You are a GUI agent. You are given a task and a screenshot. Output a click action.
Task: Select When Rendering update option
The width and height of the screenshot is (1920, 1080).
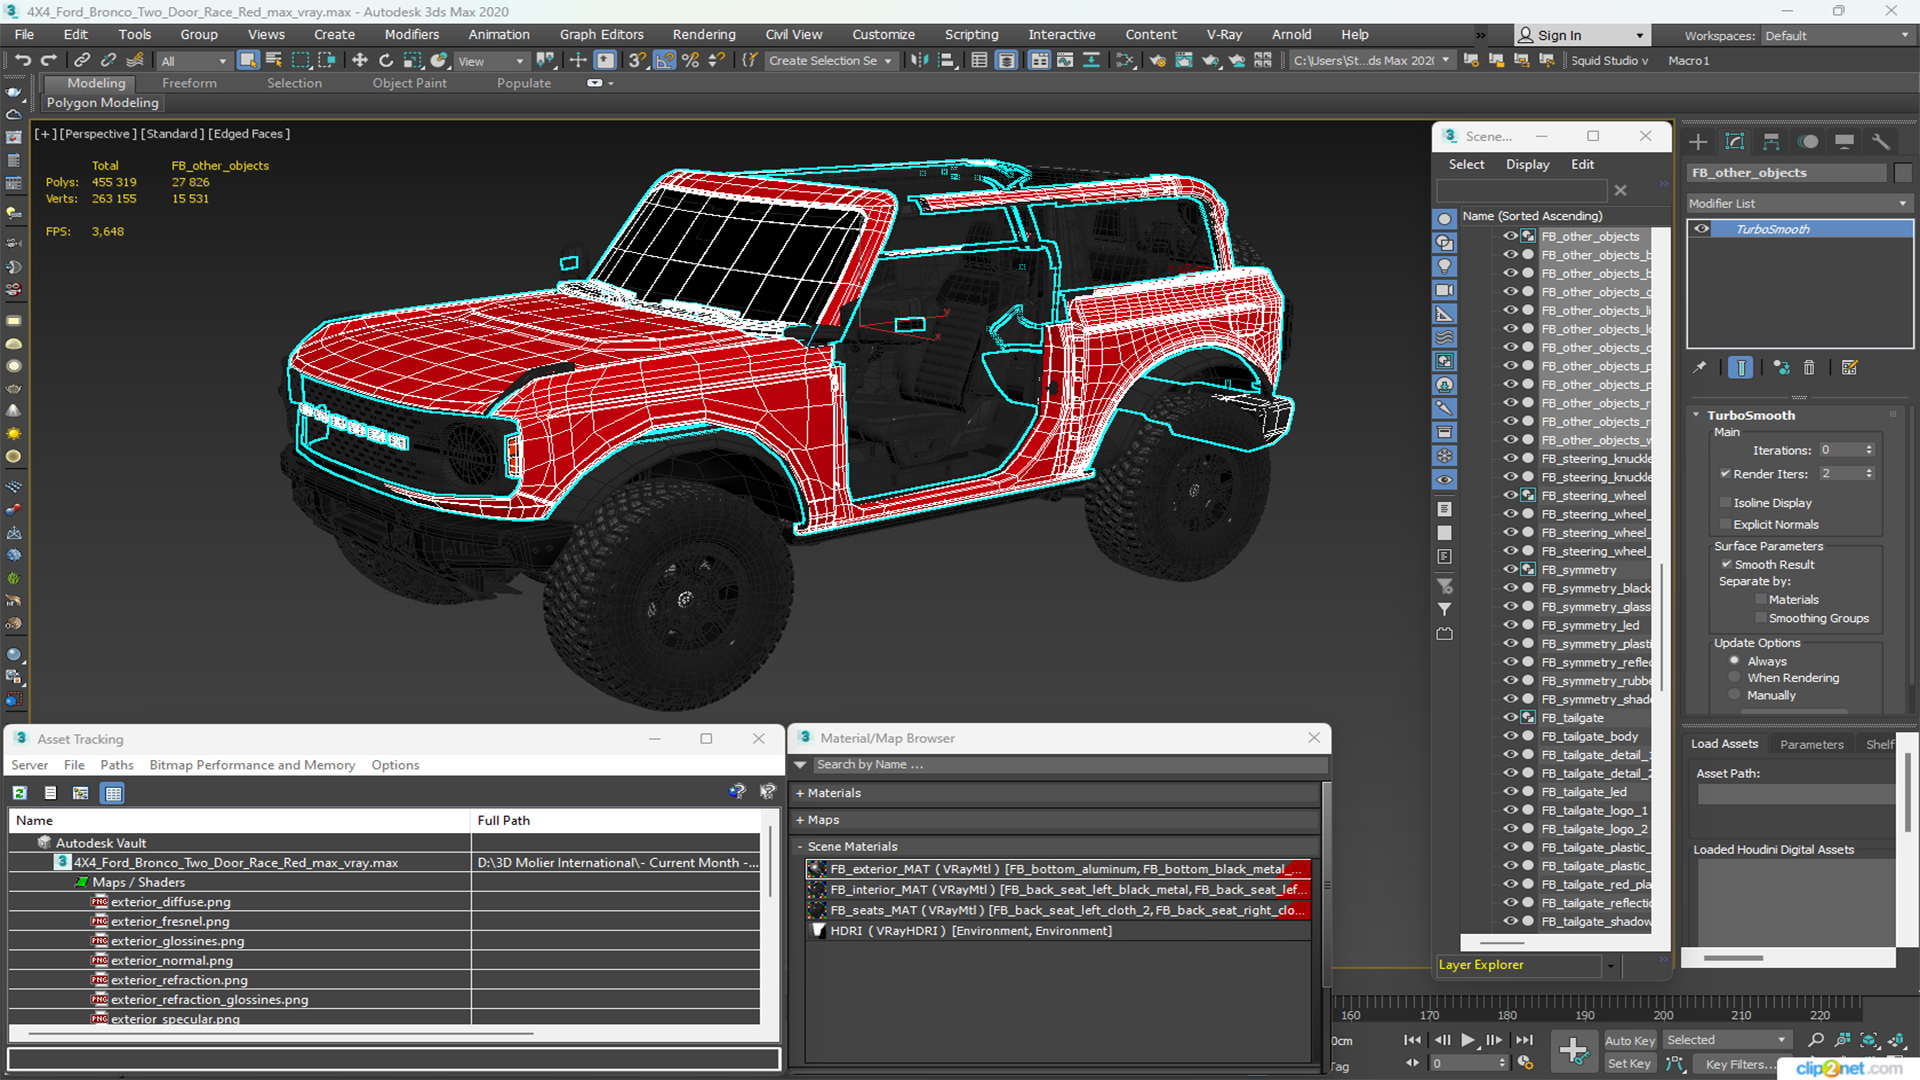(x=1735, y=678)
